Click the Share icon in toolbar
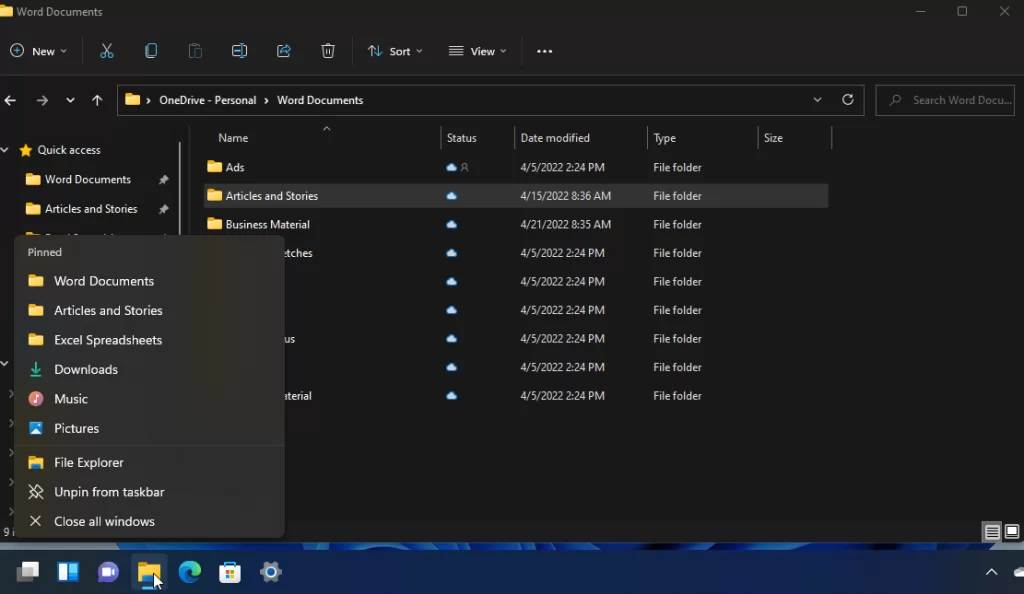The image size is (1024, 594). coord(284,51)
